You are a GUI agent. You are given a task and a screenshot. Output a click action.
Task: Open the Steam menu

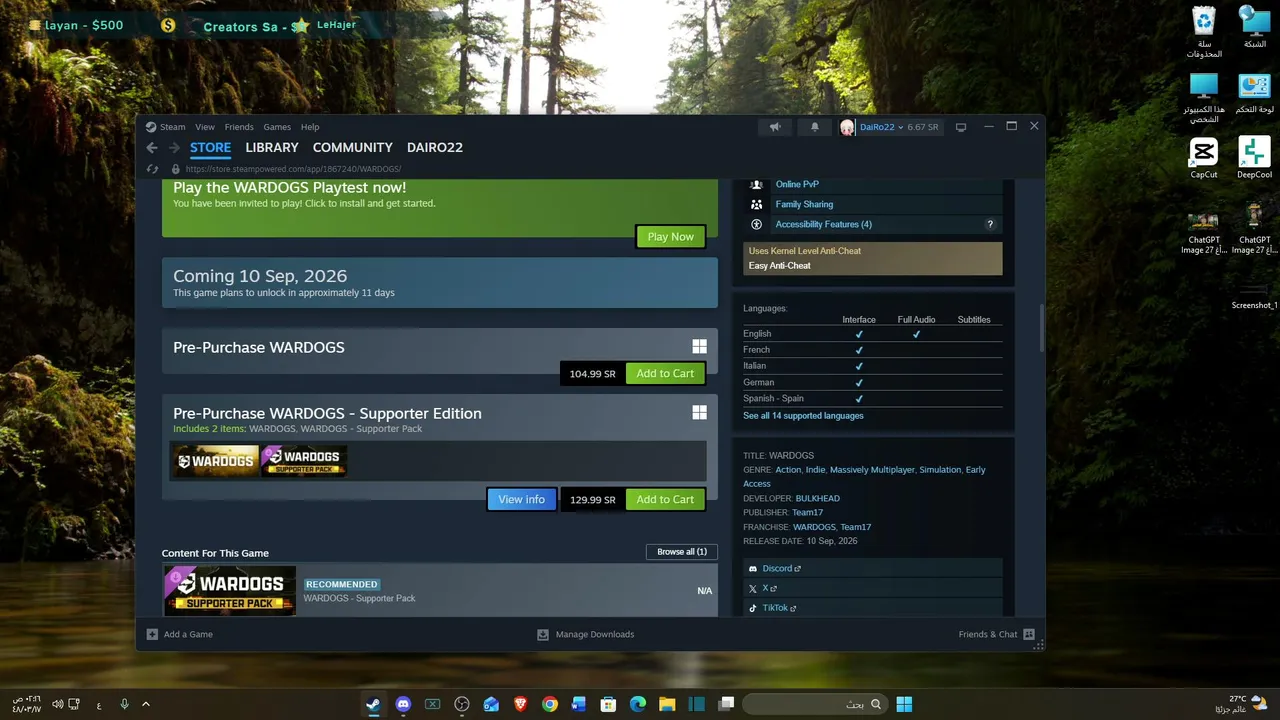pyautogui.click(x=173, y=127)
